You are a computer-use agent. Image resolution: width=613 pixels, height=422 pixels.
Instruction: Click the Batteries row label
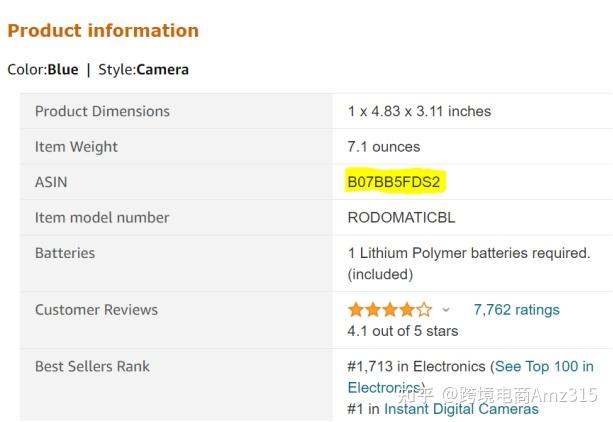pyautogui.click(x=65, y=253)
